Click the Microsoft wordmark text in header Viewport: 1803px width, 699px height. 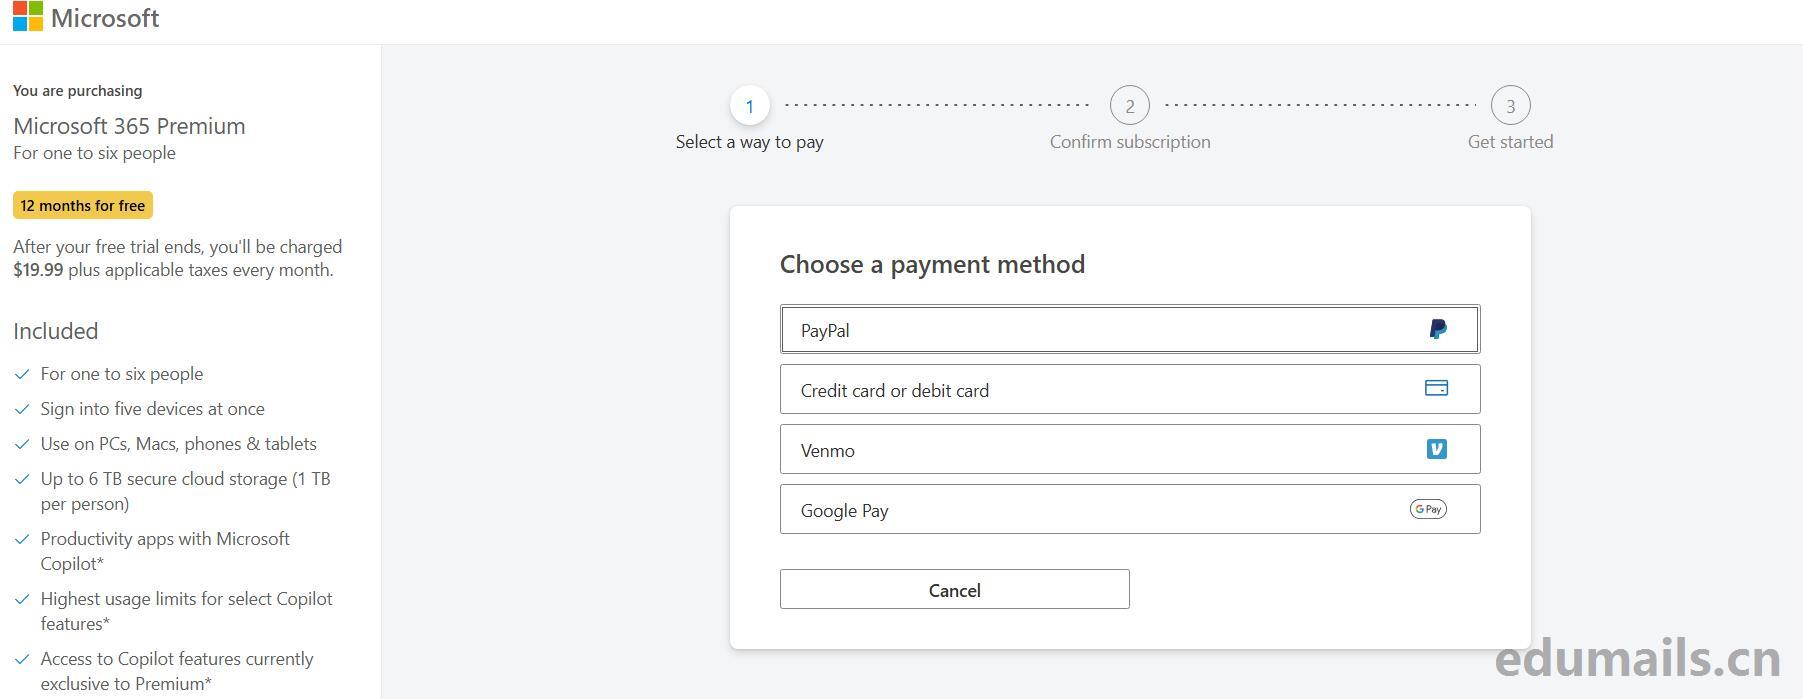point(105,18)
